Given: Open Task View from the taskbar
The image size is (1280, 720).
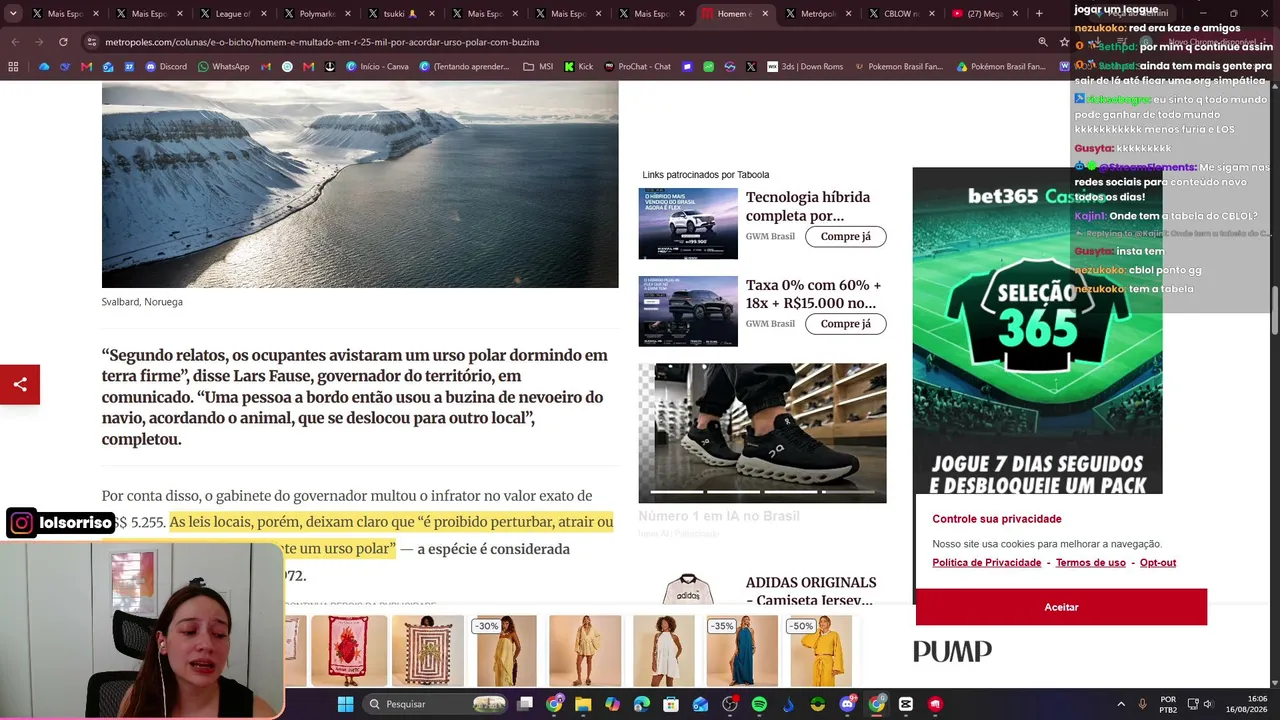Looking at the screenshot, I should click(525, 704).
